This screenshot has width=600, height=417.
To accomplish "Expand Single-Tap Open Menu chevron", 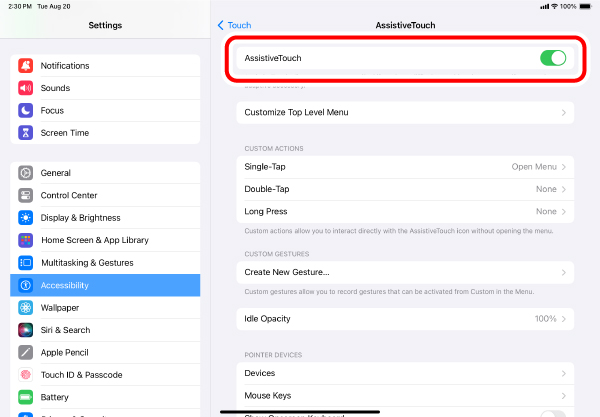I will click(564, 167).
